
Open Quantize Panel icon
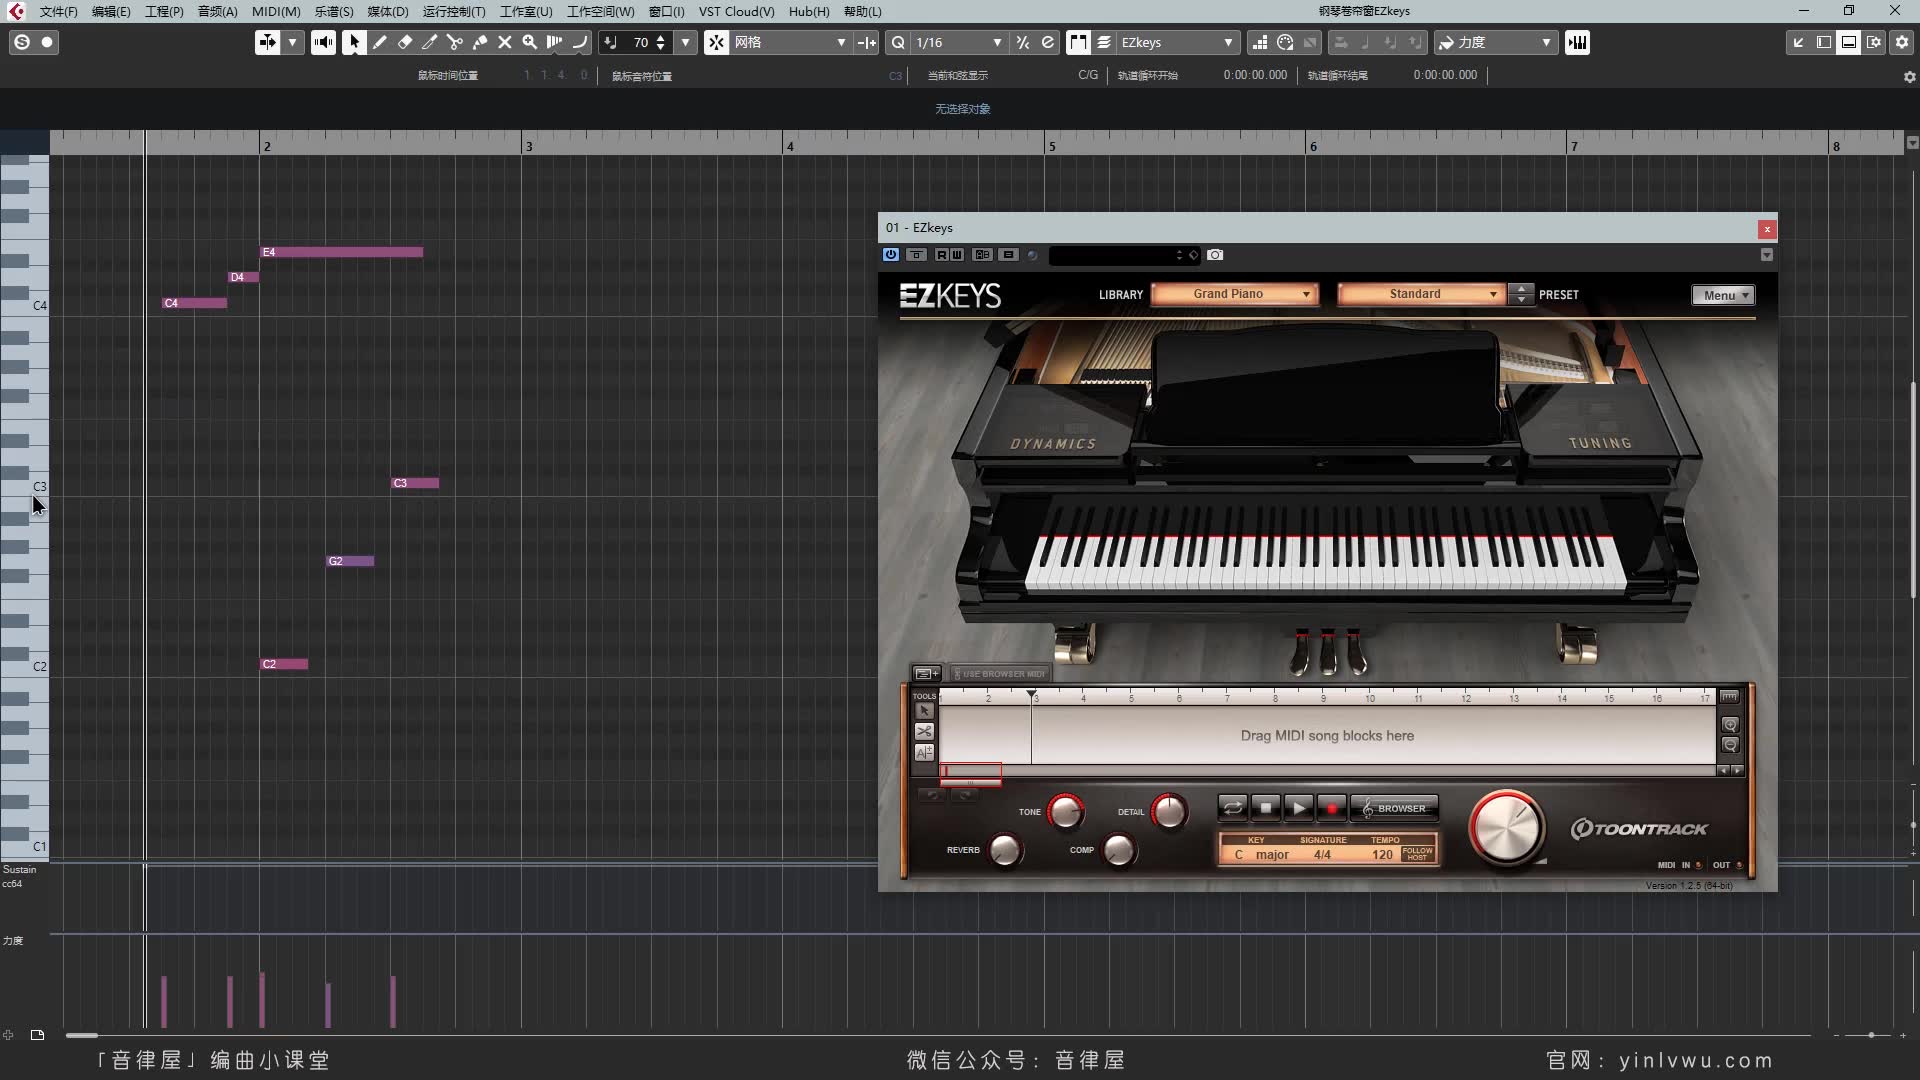[x=1047, y=42]
